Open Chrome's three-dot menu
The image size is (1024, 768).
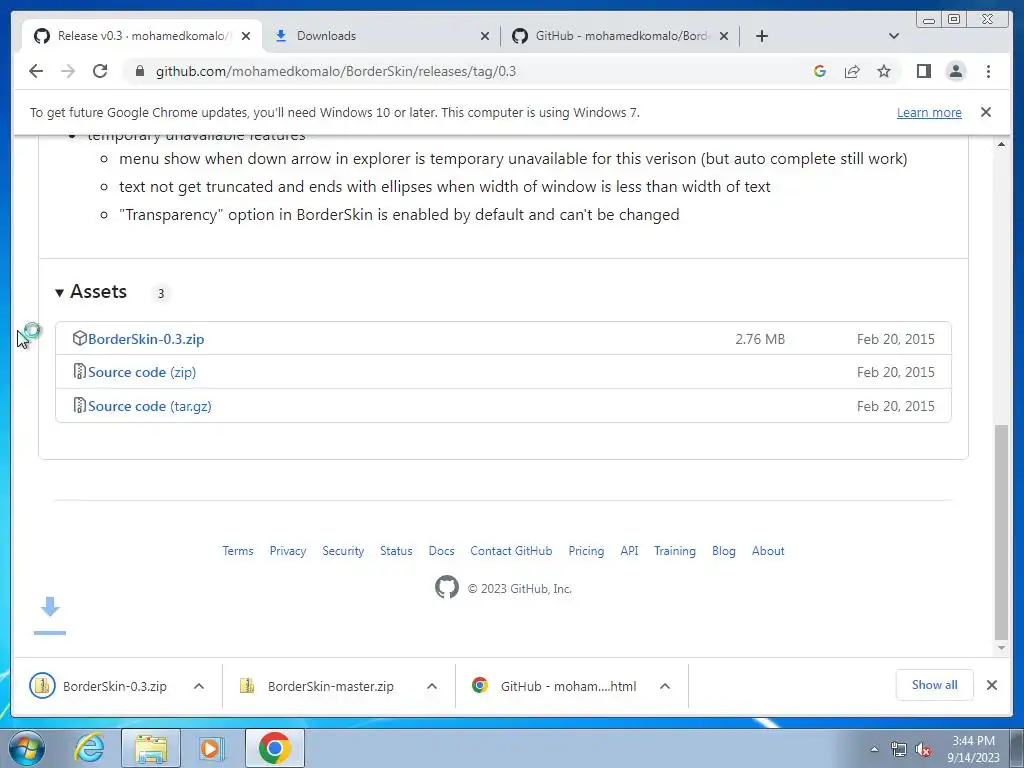(988, 71)
